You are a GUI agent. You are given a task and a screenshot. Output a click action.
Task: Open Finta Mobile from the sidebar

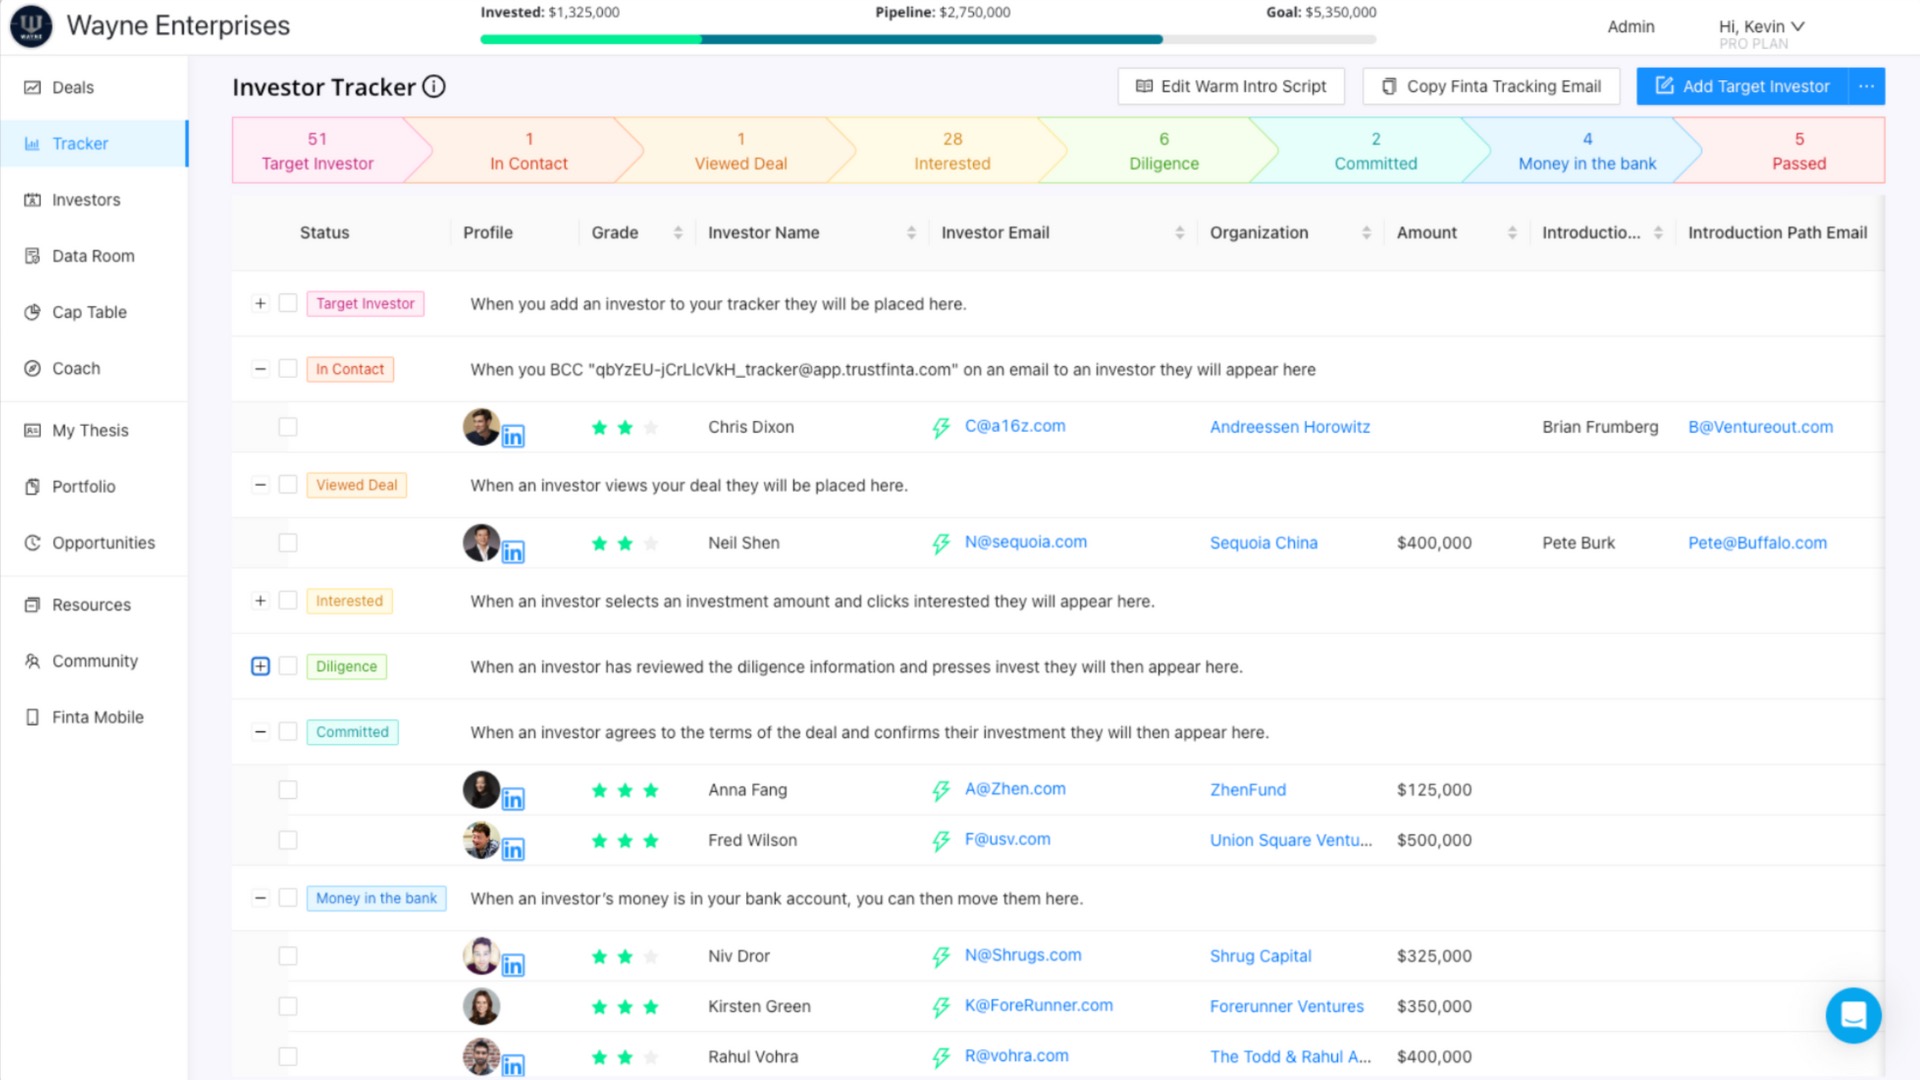click(x=97, y=717)
